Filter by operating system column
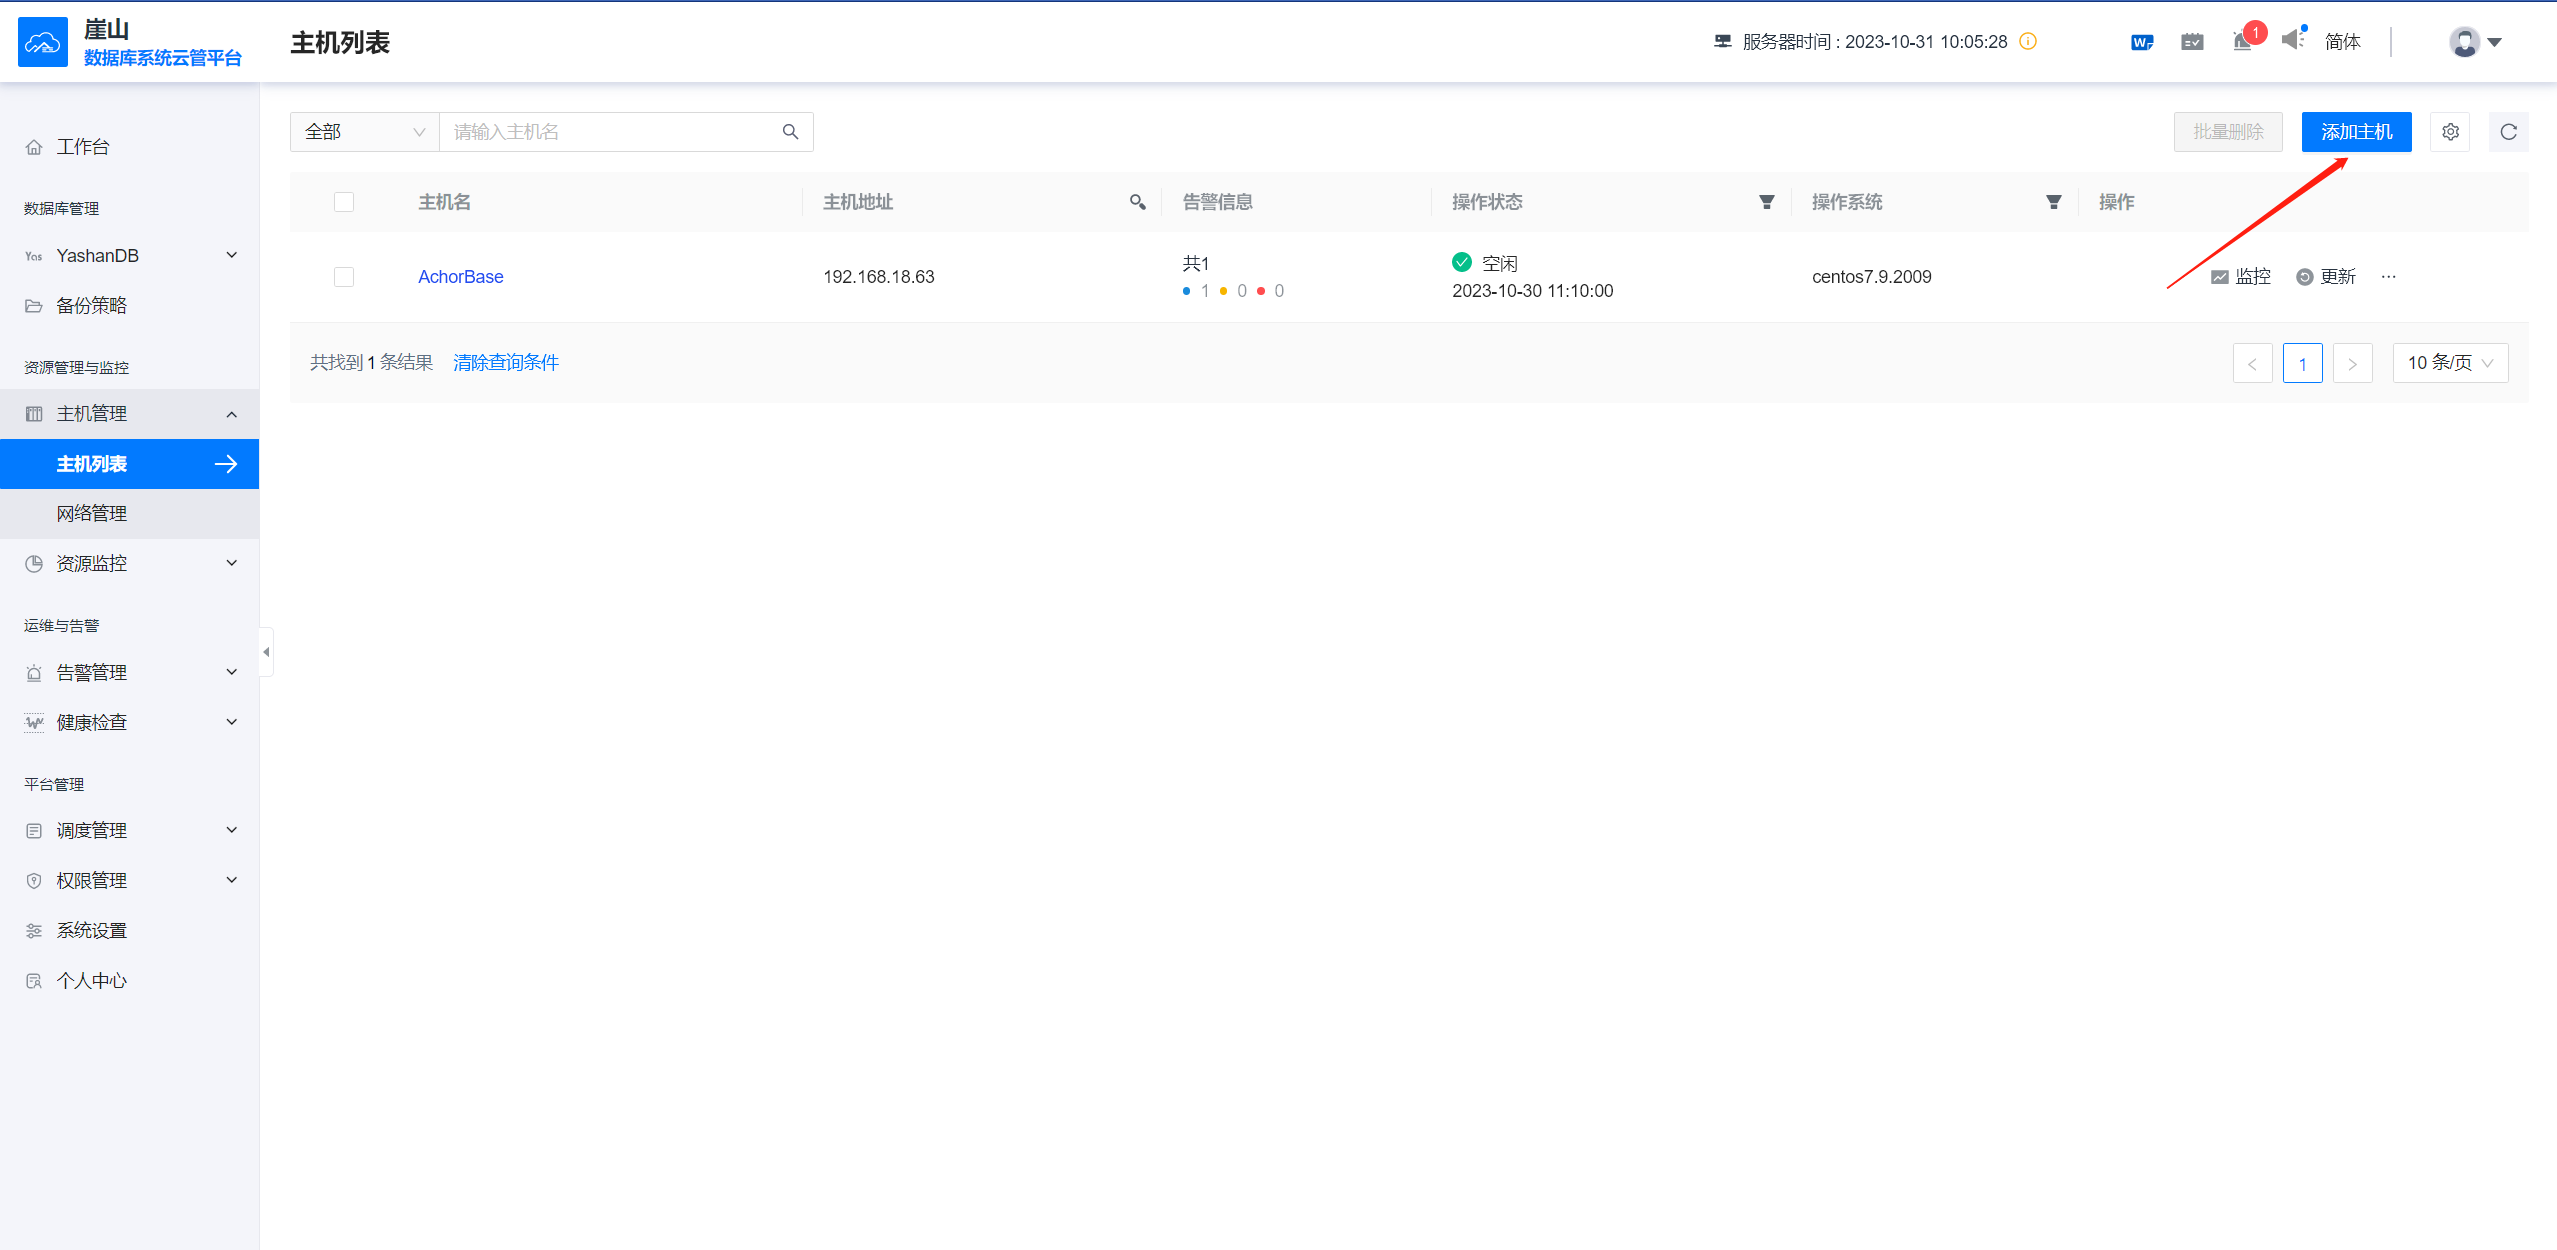Screen dimensions: 2557x1250 [x=2053, y=202]
